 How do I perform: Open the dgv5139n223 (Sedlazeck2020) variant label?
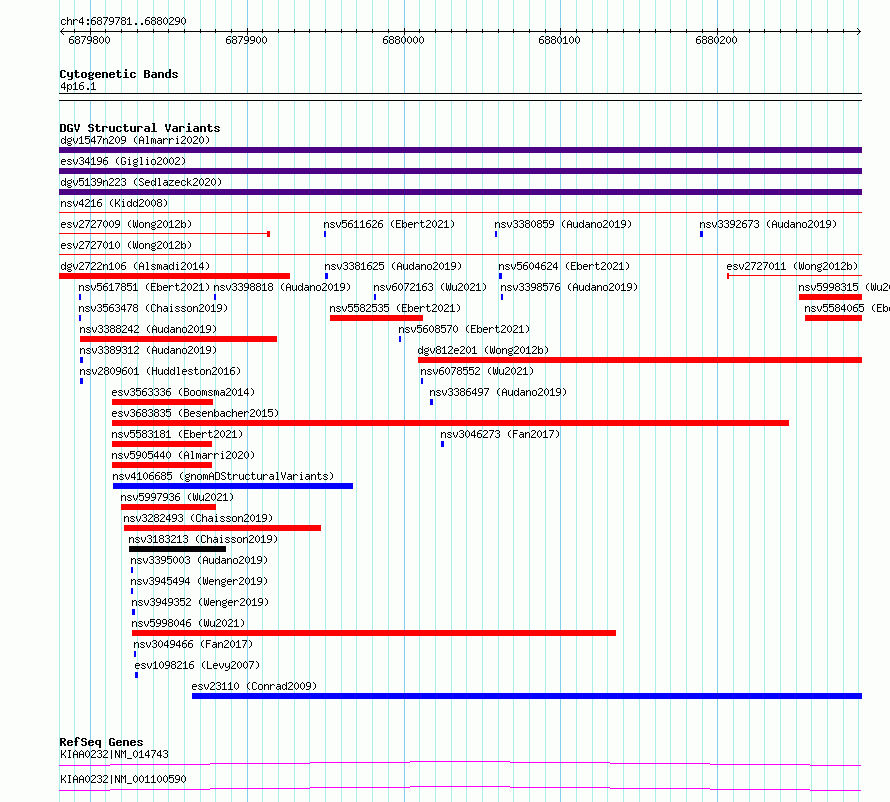[x=141, y=182]
